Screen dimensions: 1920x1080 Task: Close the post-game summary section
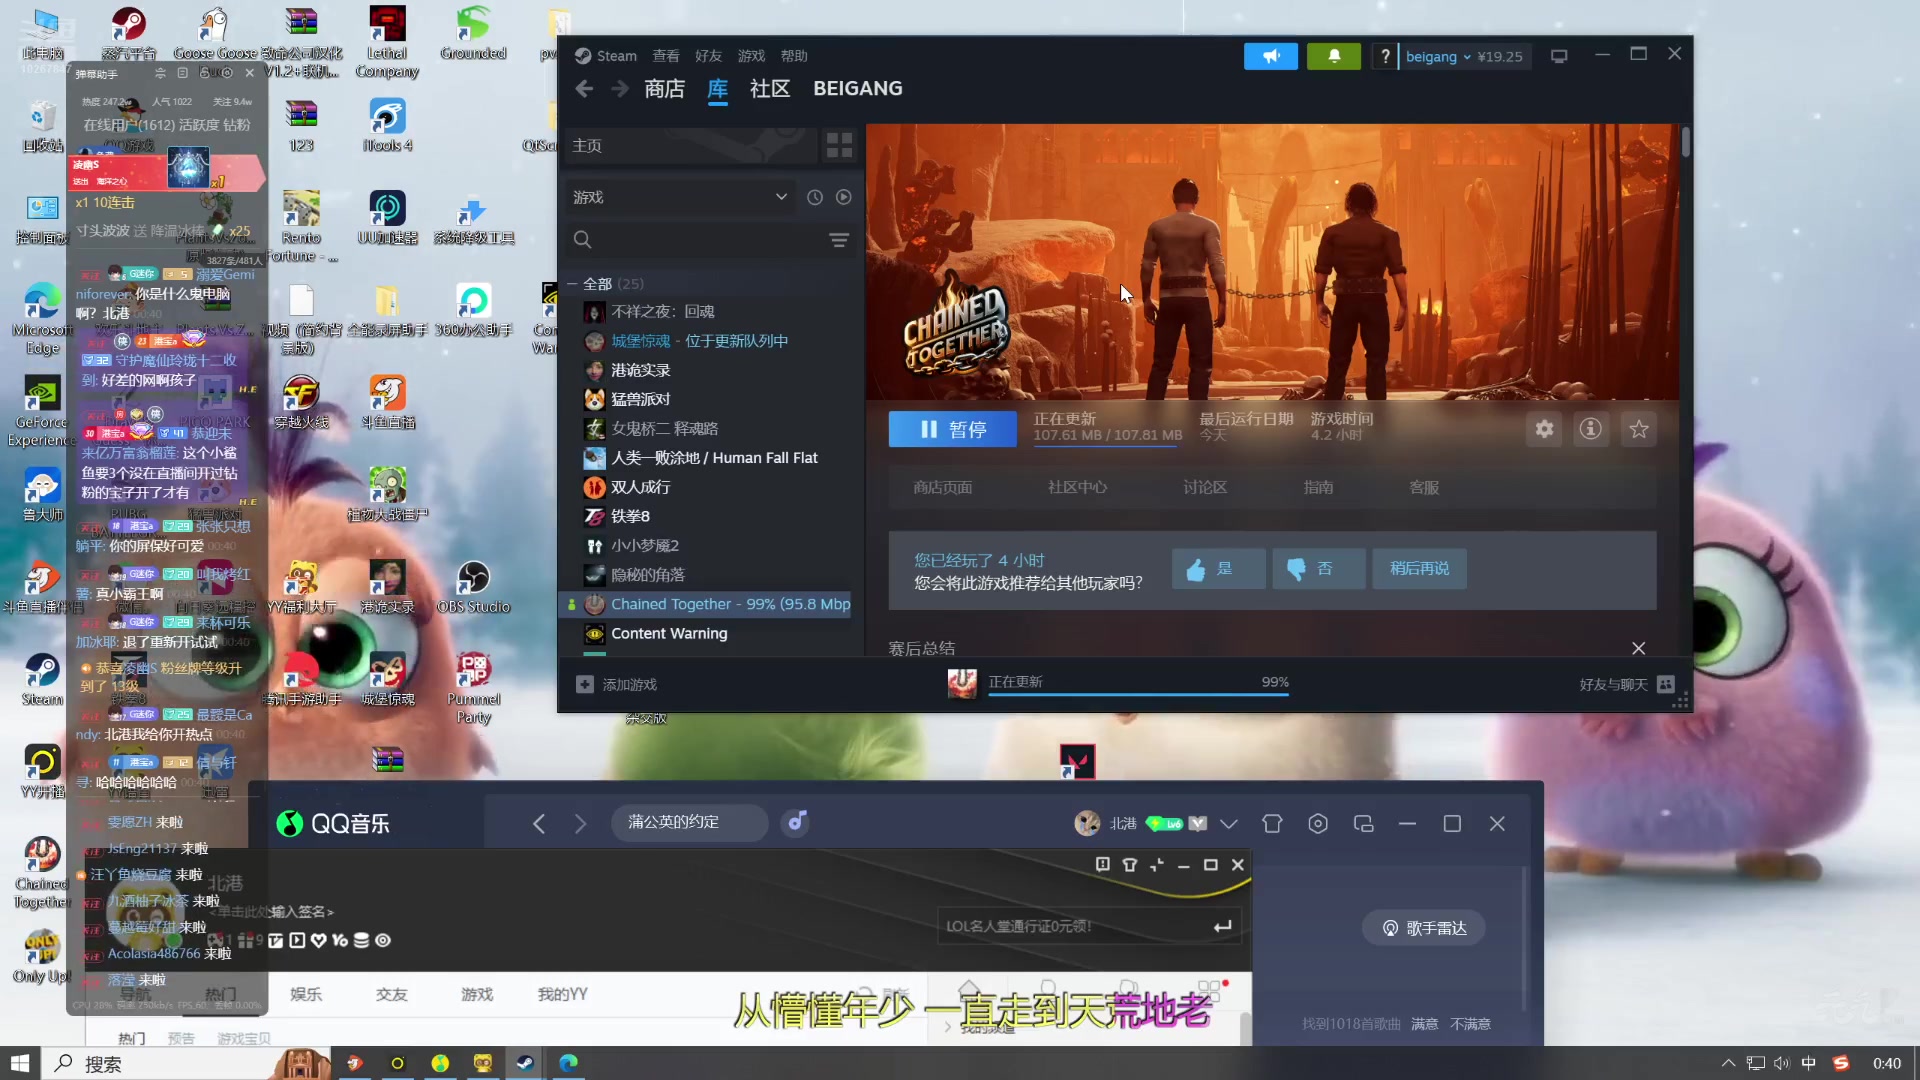click(x=1638, y=648)
